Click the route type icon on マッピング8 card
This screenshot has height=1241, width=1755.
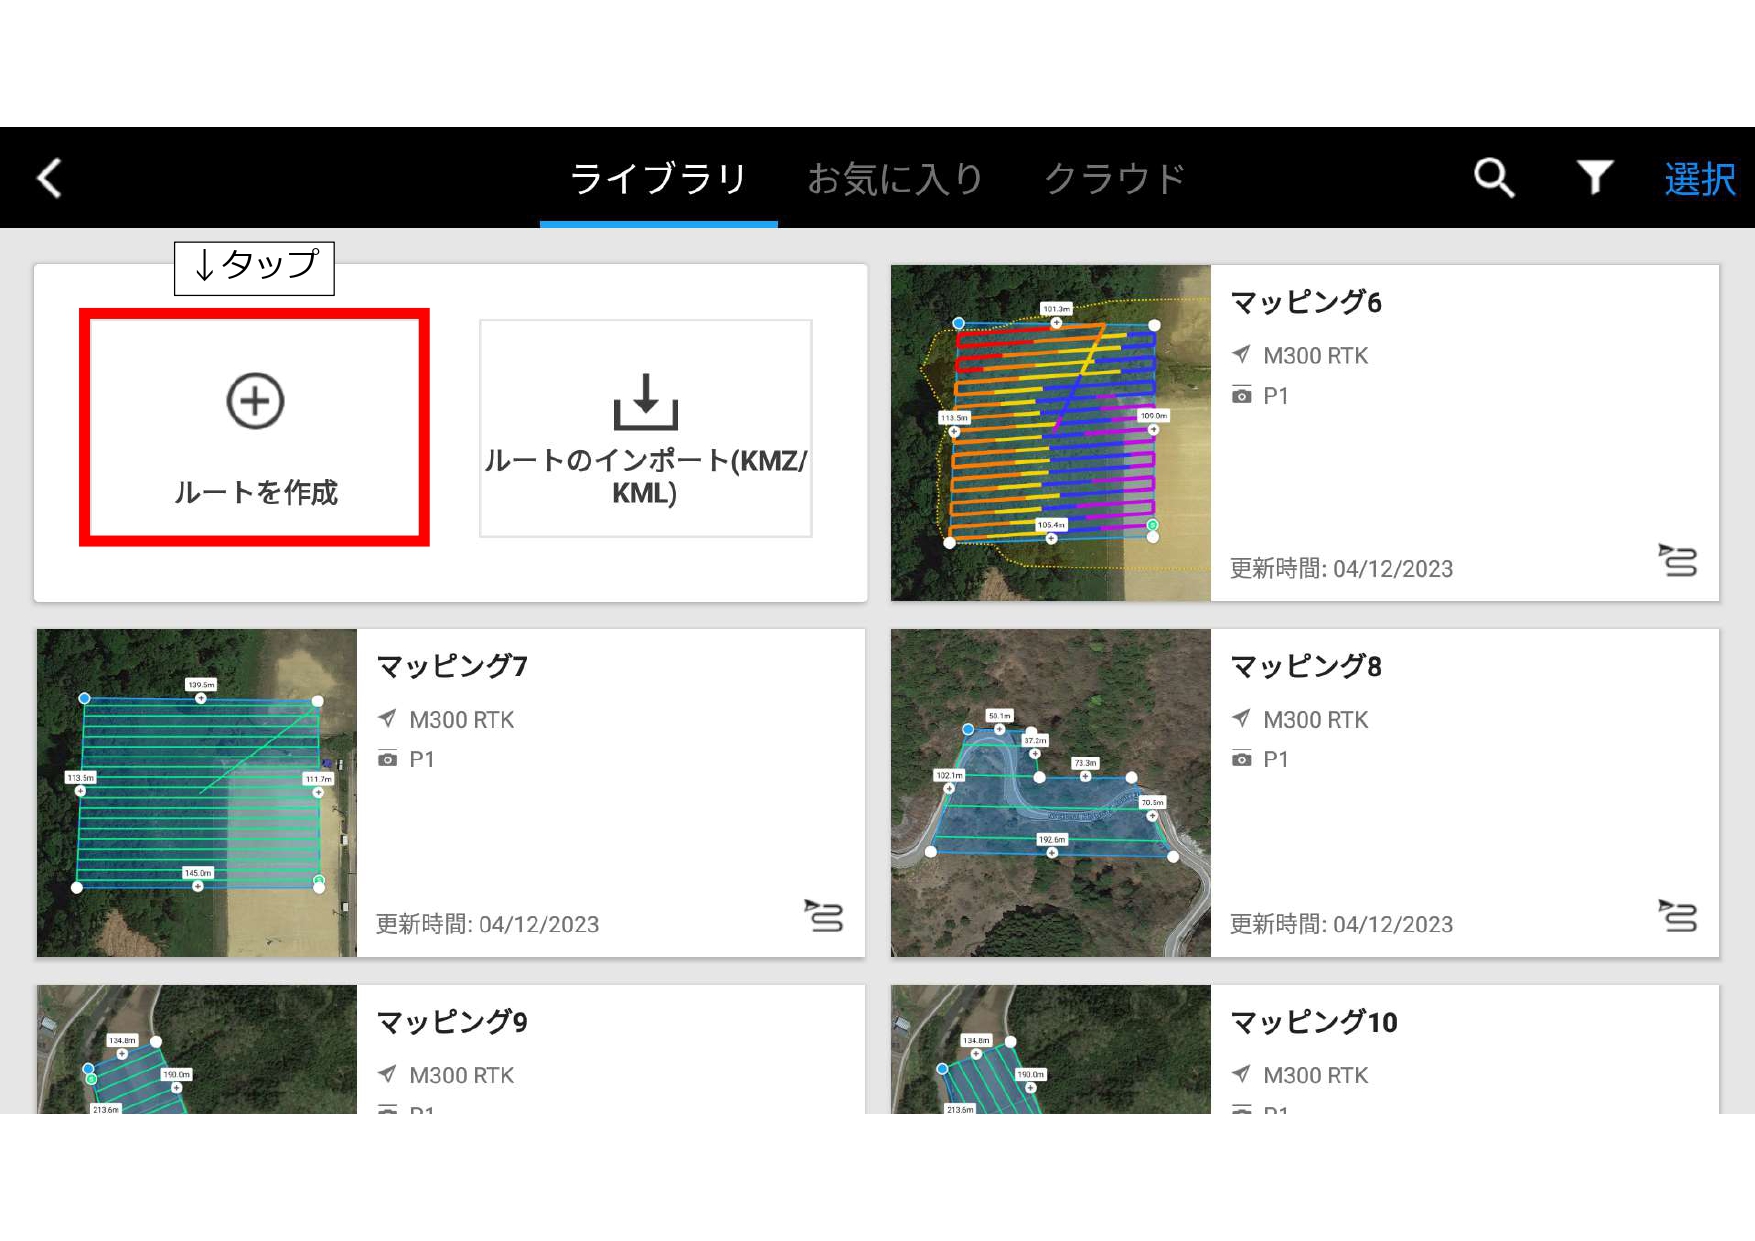pos(1678,917)
